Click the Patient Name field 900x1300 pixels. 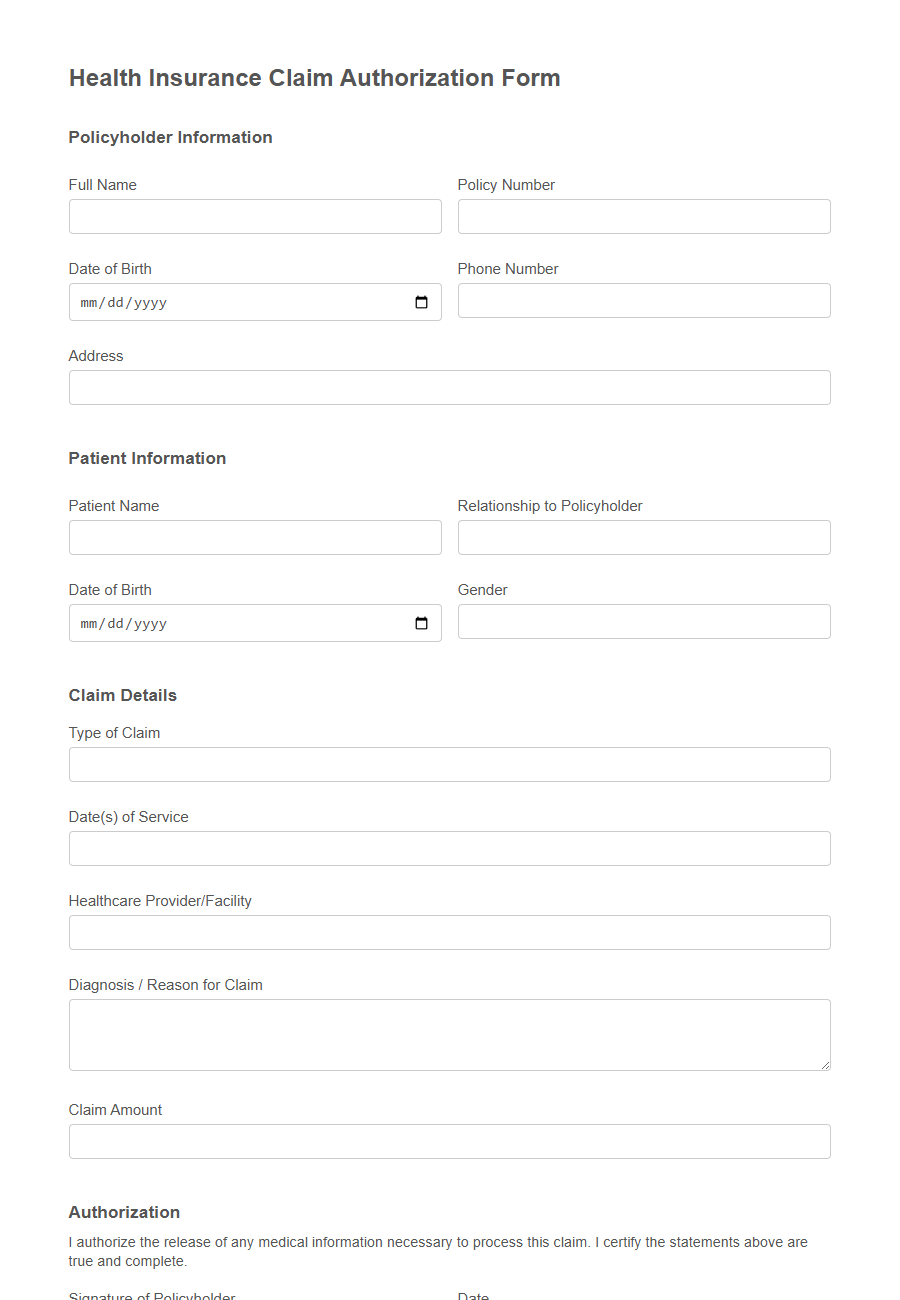tap(254, 537)
